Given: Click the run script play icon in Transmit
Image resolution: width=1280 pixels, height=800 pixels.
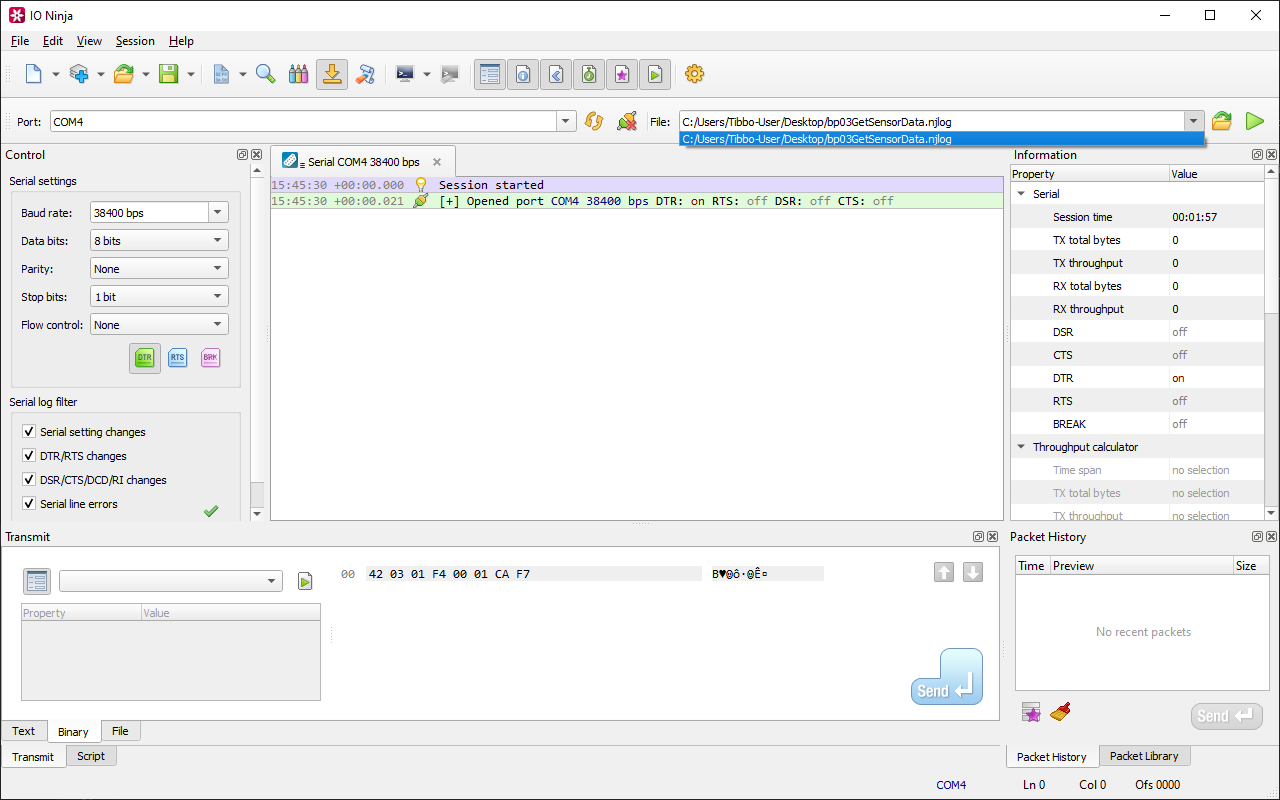Looking at the screenshot, I should click(x=305, y=581).
